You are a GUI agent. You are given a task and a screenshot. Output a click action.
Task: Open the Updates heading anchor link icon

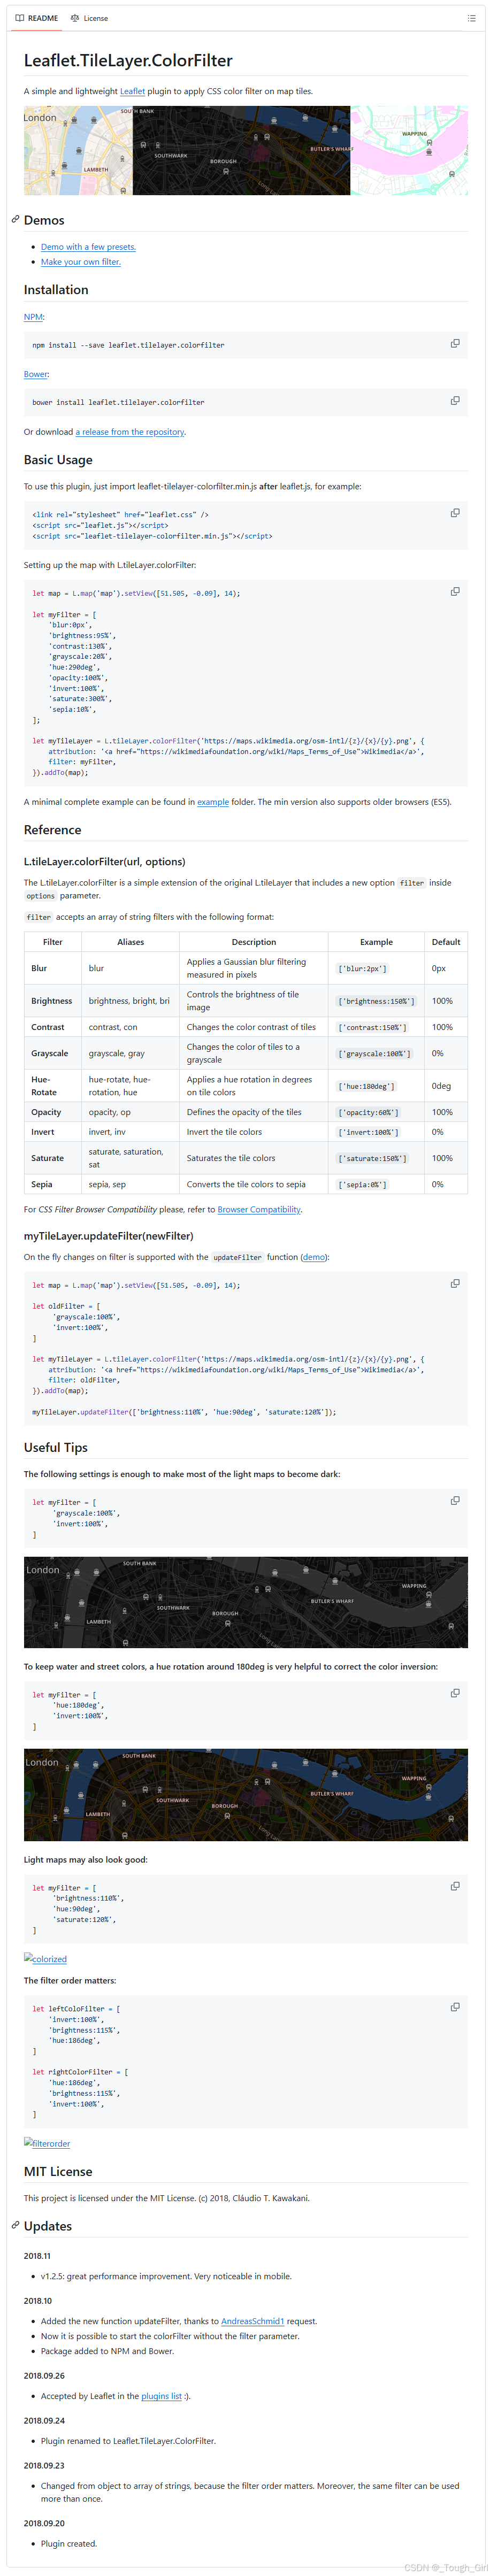coord(15,2225)
